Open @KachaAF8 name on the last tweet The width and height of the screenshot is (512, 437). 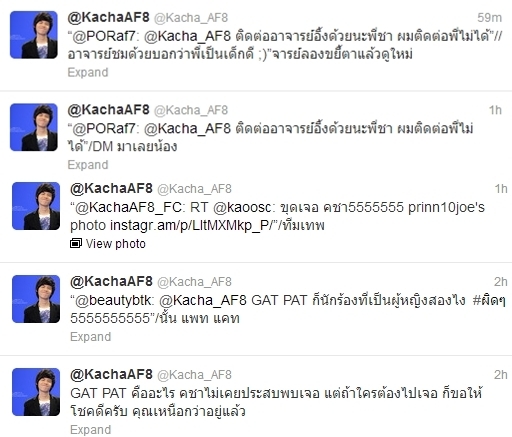pyautogui.click(x=111, y=375)
